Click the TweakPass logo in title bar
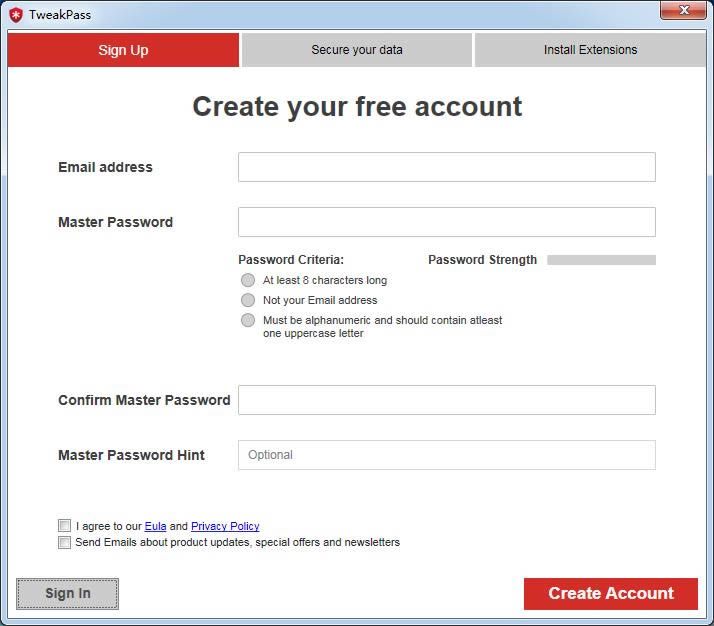This screenshot has height=626, width=714. (x=16, y=14)
